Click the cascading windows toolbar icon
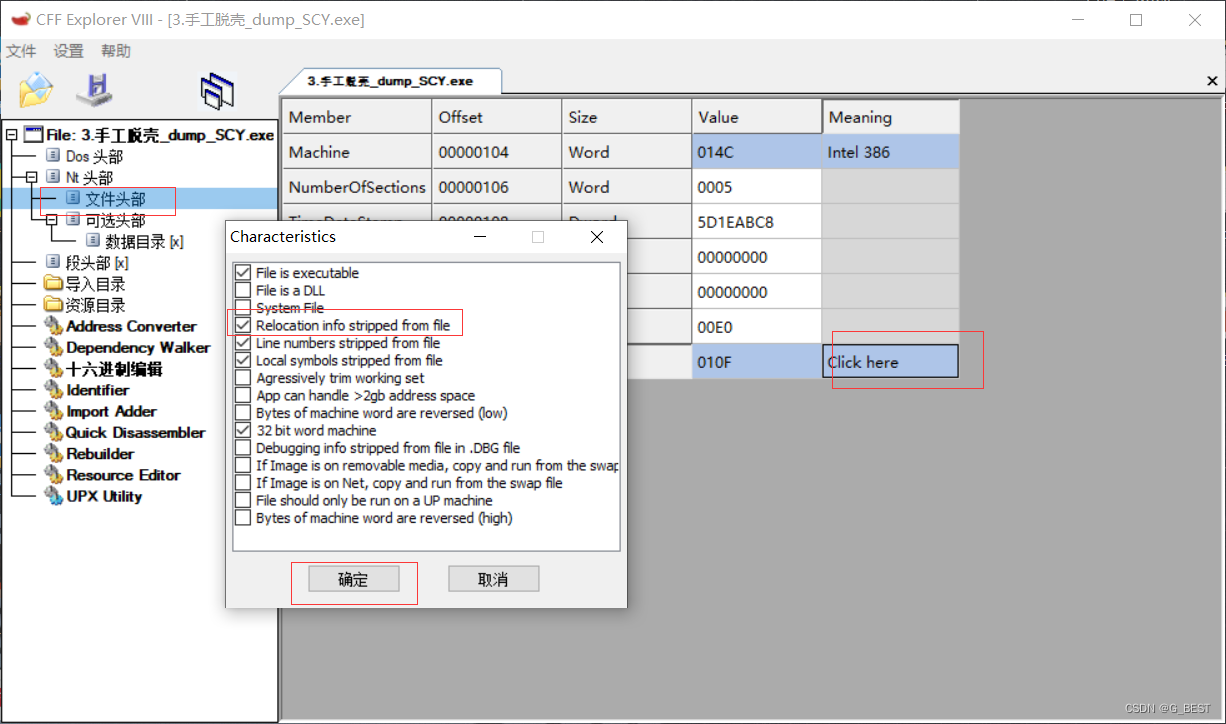This screenshot has width=1226, height=724. point(217,90)
